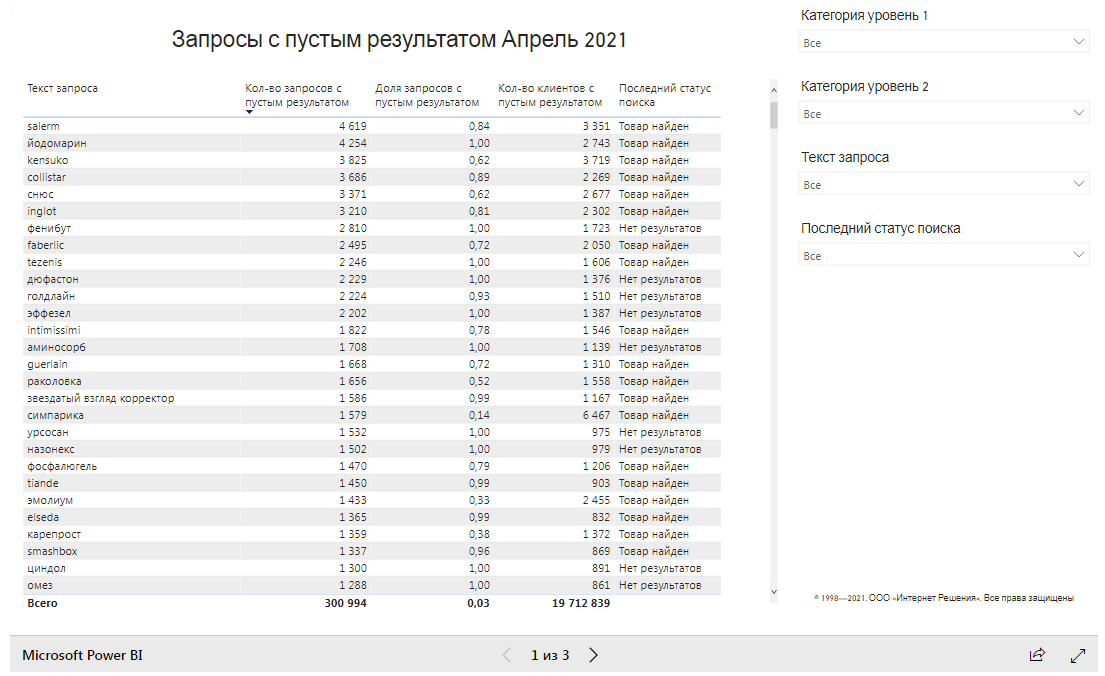This screenshot has width=1105, height=676.
Task: Select the 'симпарика' query cell
Action: pyautogui.click(x=56, y=415)
